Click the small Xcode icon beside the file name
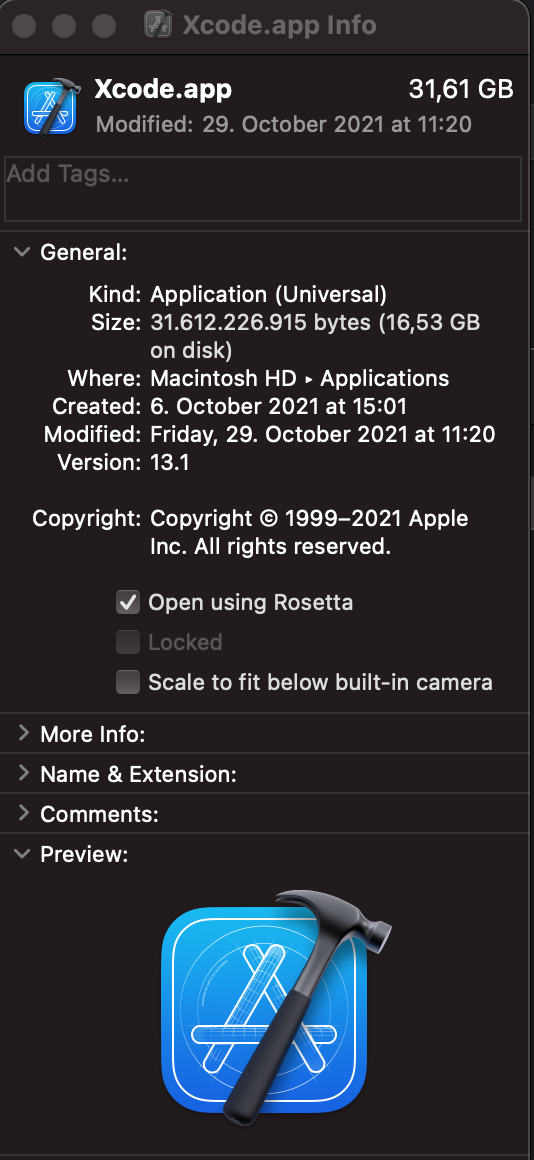The height and width of the screenshot is (1160, 534). point(50,108)
